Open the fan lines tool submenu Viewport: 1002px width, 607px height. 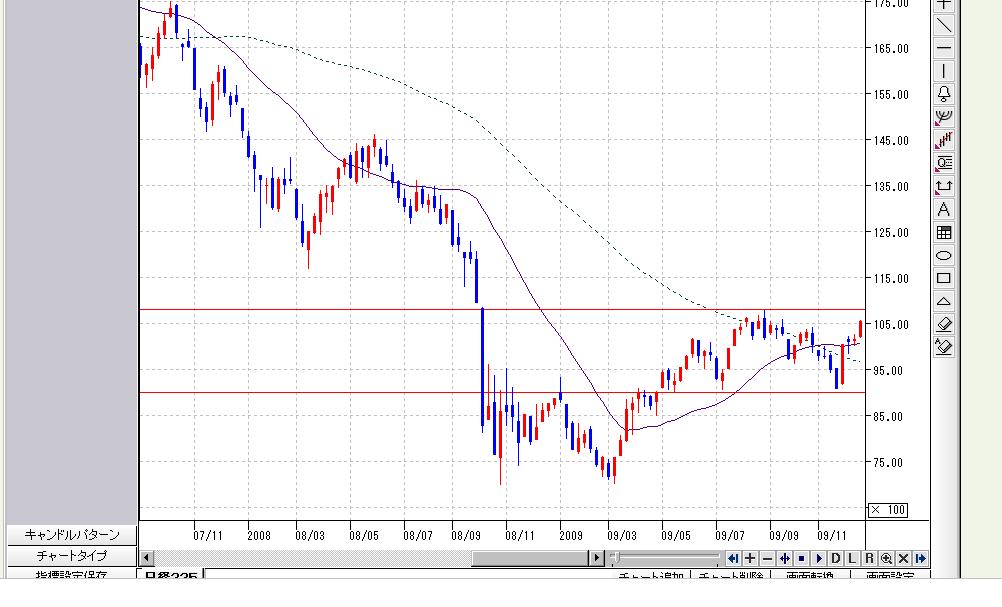[x=944, y=117]
